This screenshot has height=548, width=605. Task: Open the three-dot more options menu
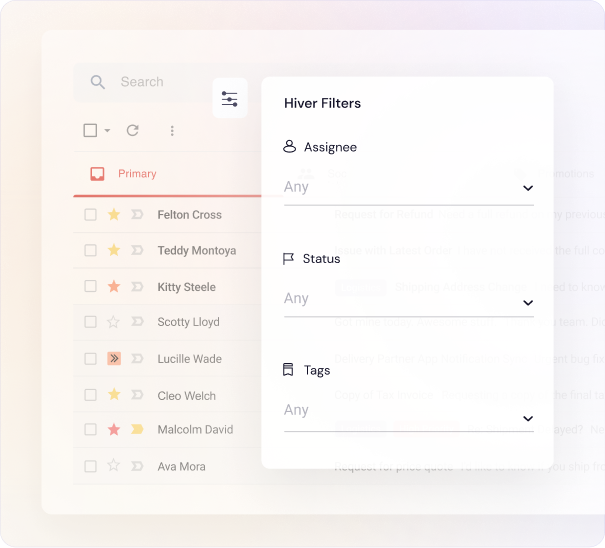coord(172,131)
